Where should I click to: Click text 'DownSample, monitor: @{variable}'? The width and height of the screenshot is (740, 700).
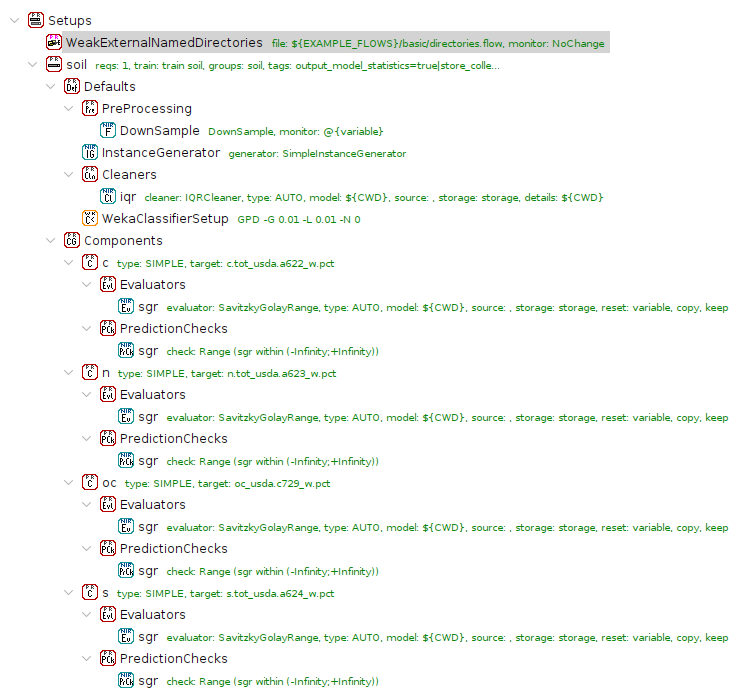(295, 131)
